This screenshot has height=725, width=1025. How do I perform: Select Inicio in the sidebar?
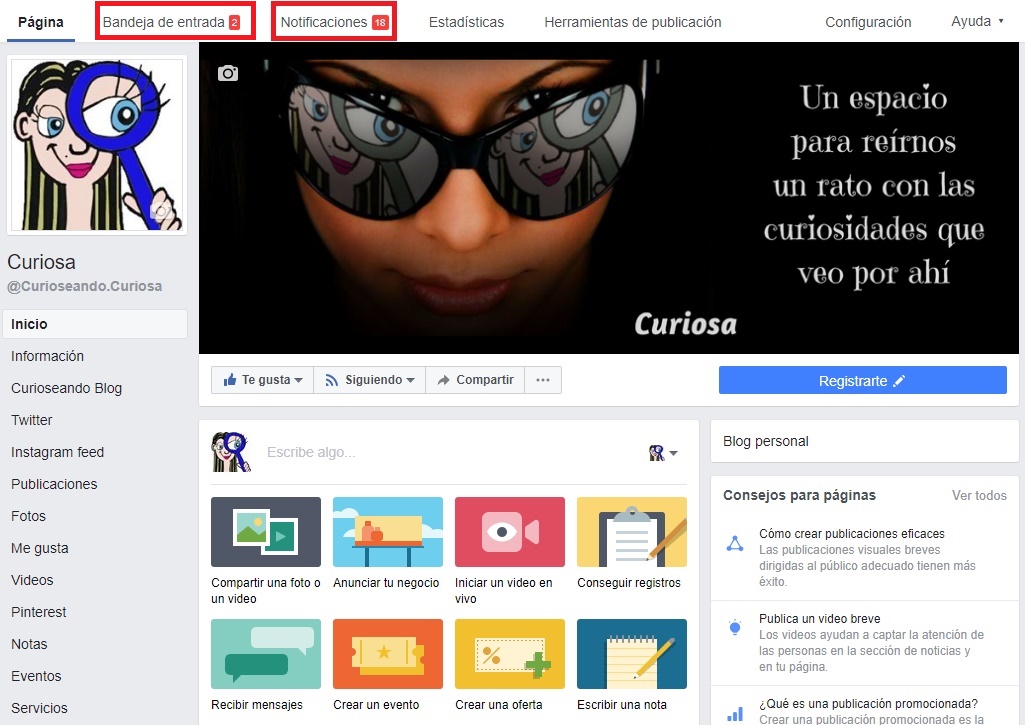(95, 324)
